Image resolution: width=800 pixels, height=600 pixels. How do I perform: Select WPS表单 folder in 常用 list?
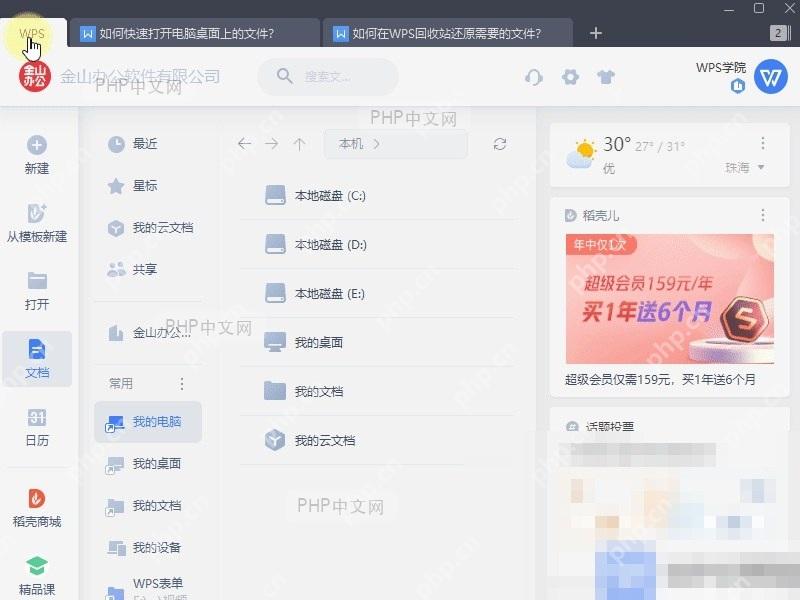[x=148, y=588]
